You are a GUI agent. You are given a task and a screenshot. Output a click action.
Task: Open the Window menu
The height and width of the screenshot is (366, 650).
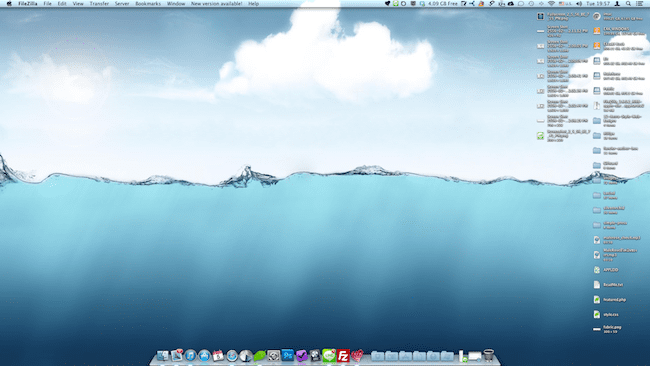pos(176,4)
